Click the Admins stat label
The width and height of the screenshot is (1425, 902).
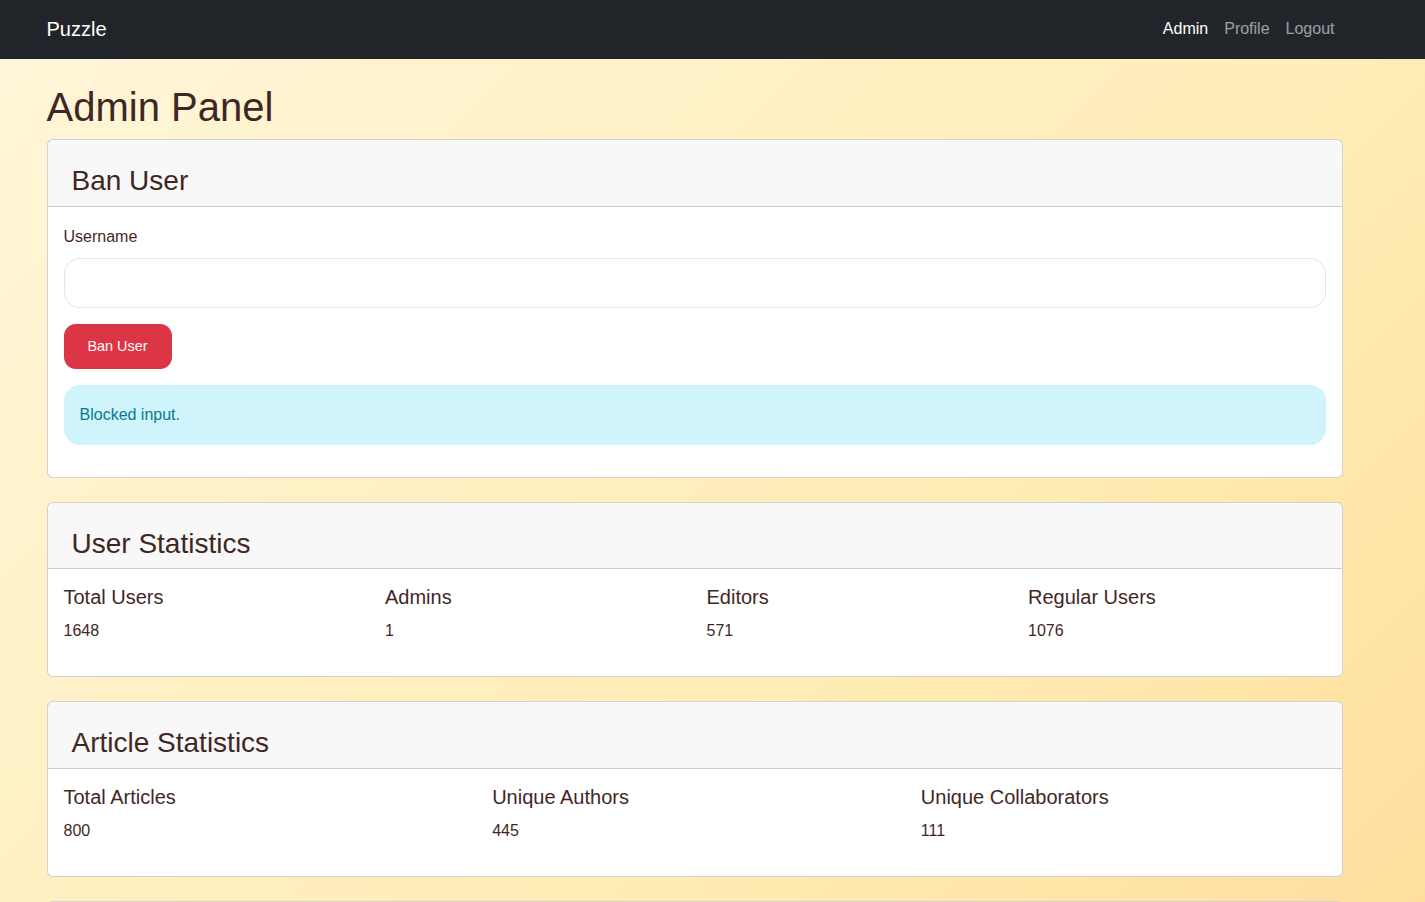coord(418,598)
